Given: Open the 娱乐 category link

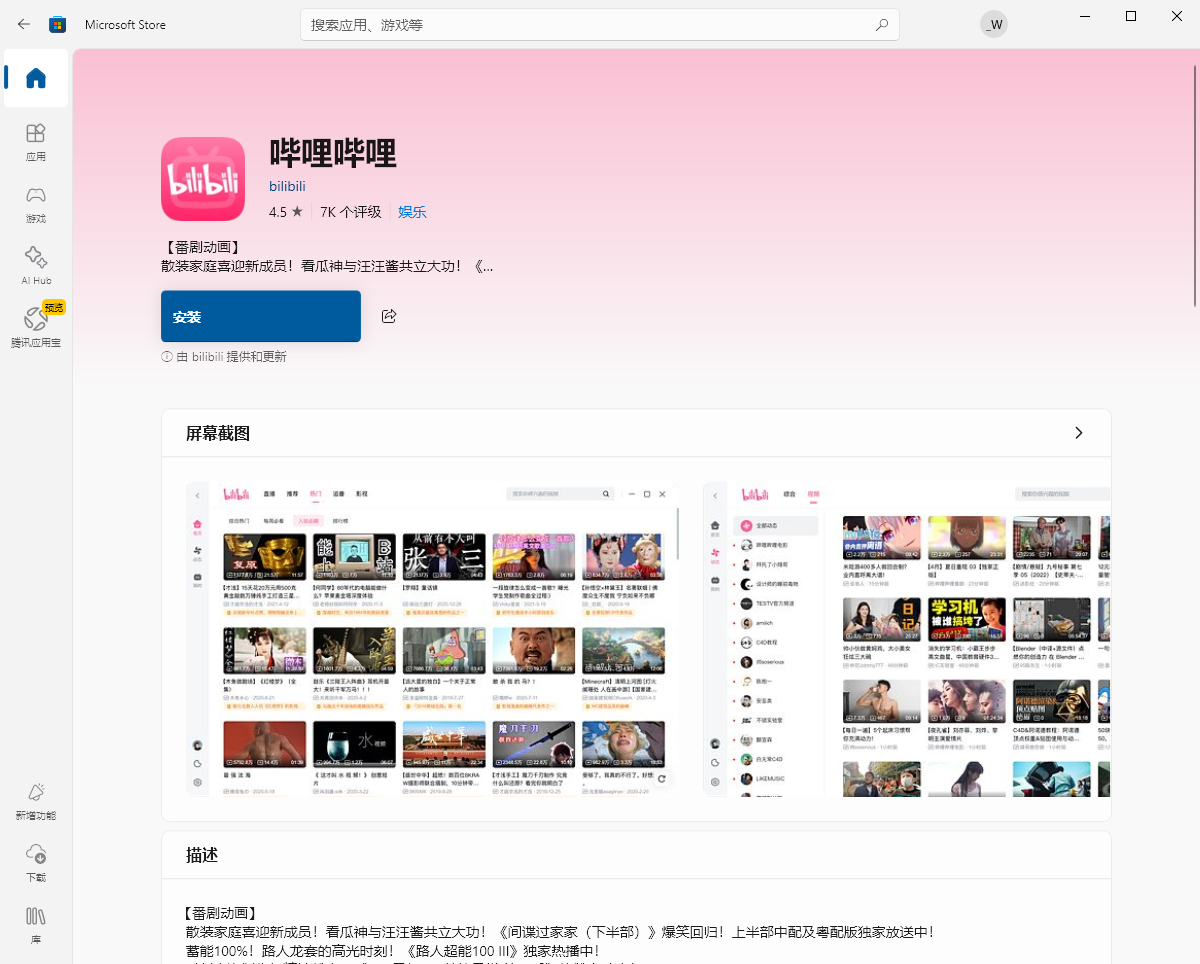Looking at the screenshot, I should (411, 212).
